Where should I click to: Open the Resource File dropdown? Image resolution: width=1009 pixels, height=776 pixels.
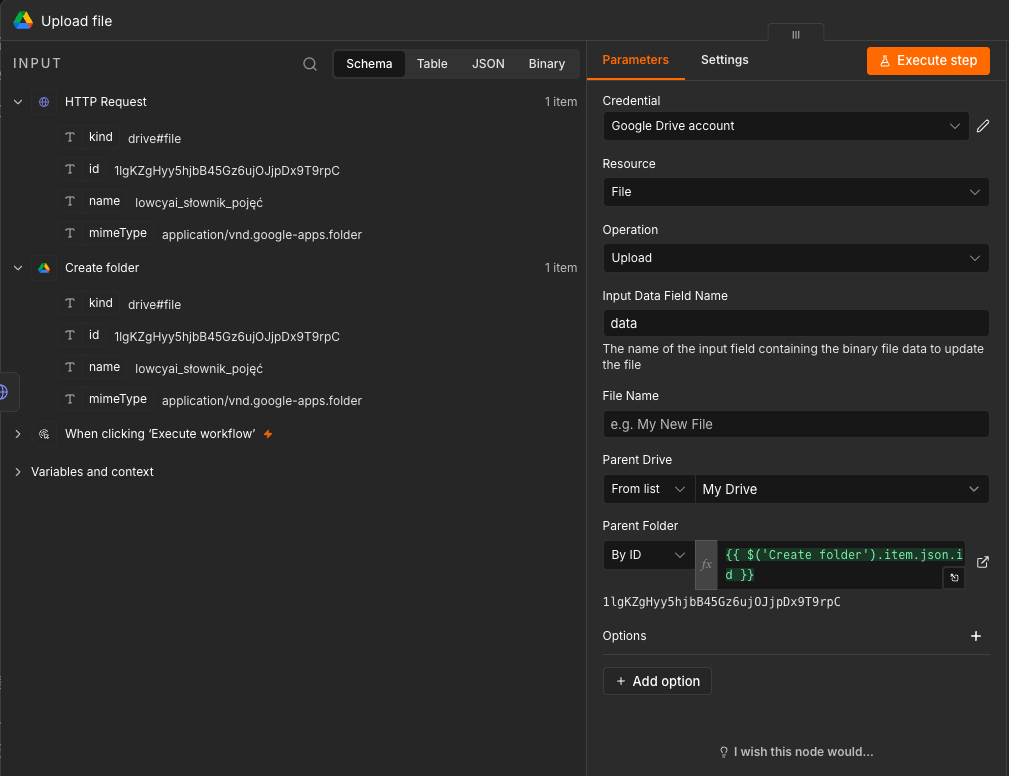pyautogui.click(x=795, y=192)
